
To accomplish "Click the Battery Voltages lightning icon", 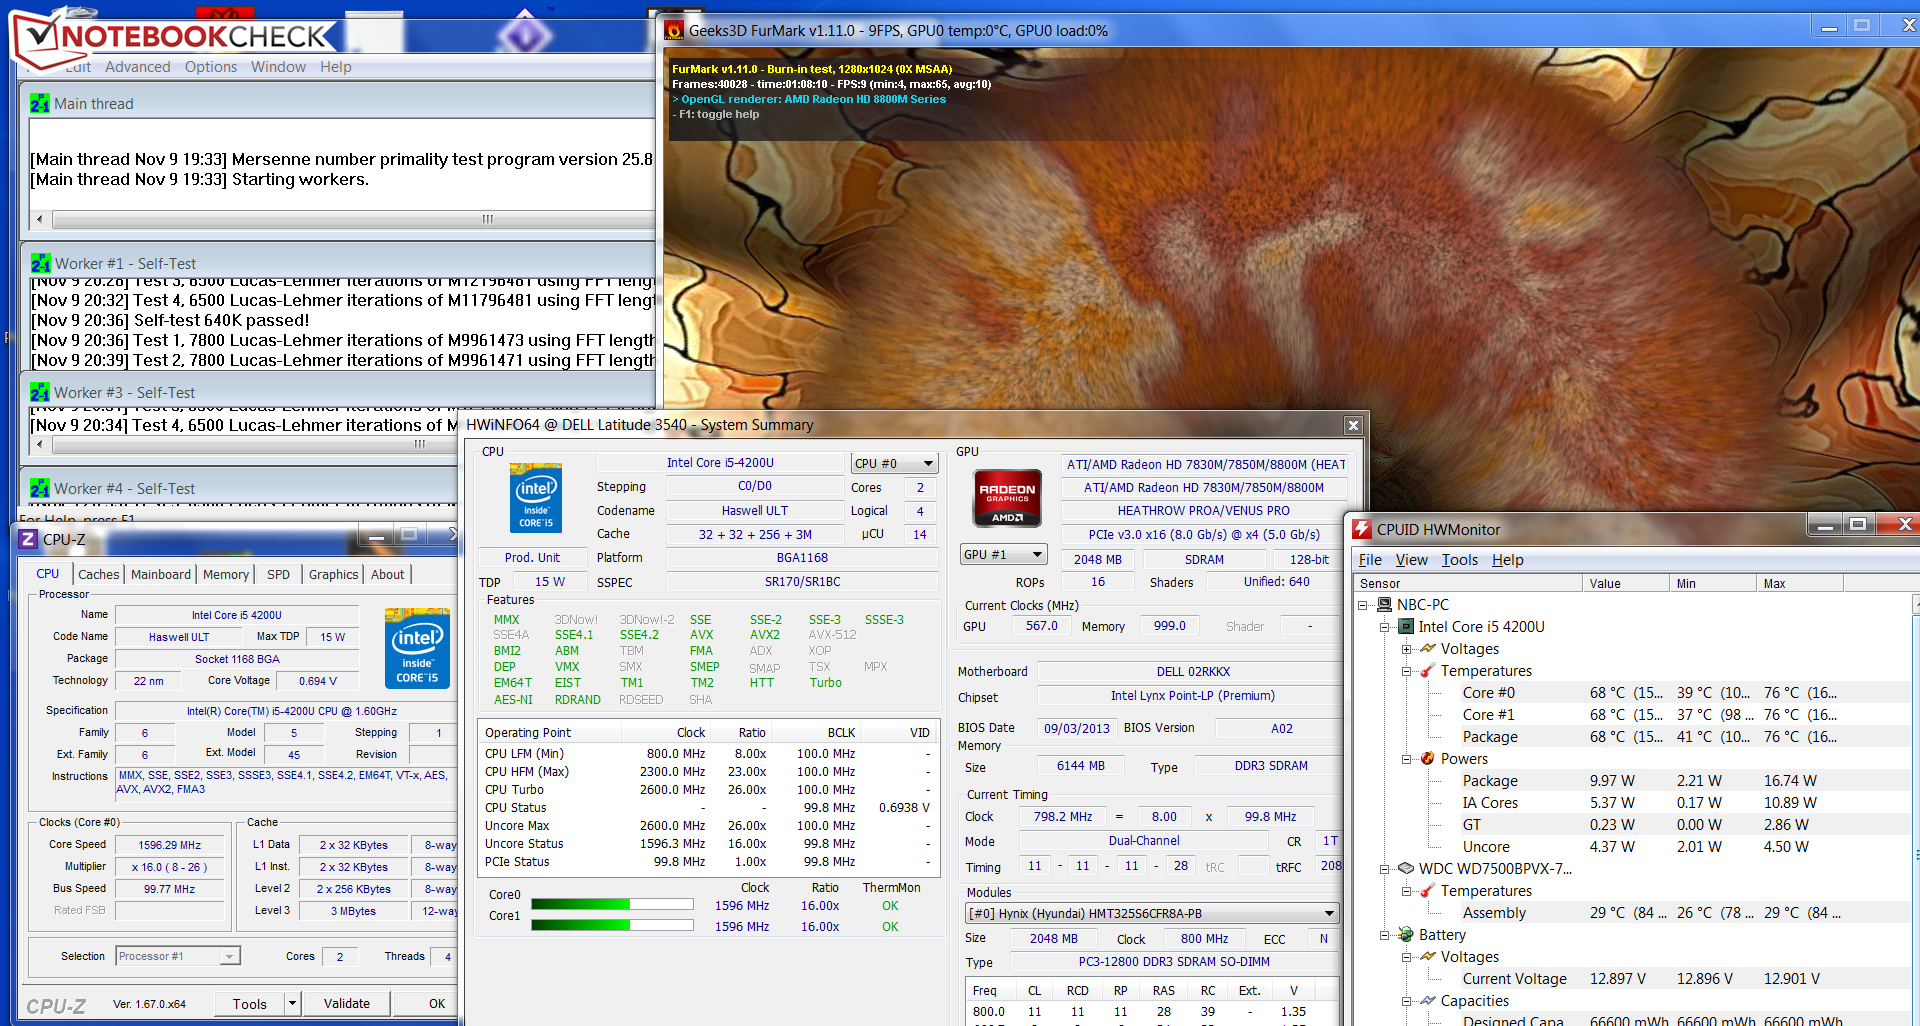I will tap(1428, 956).
